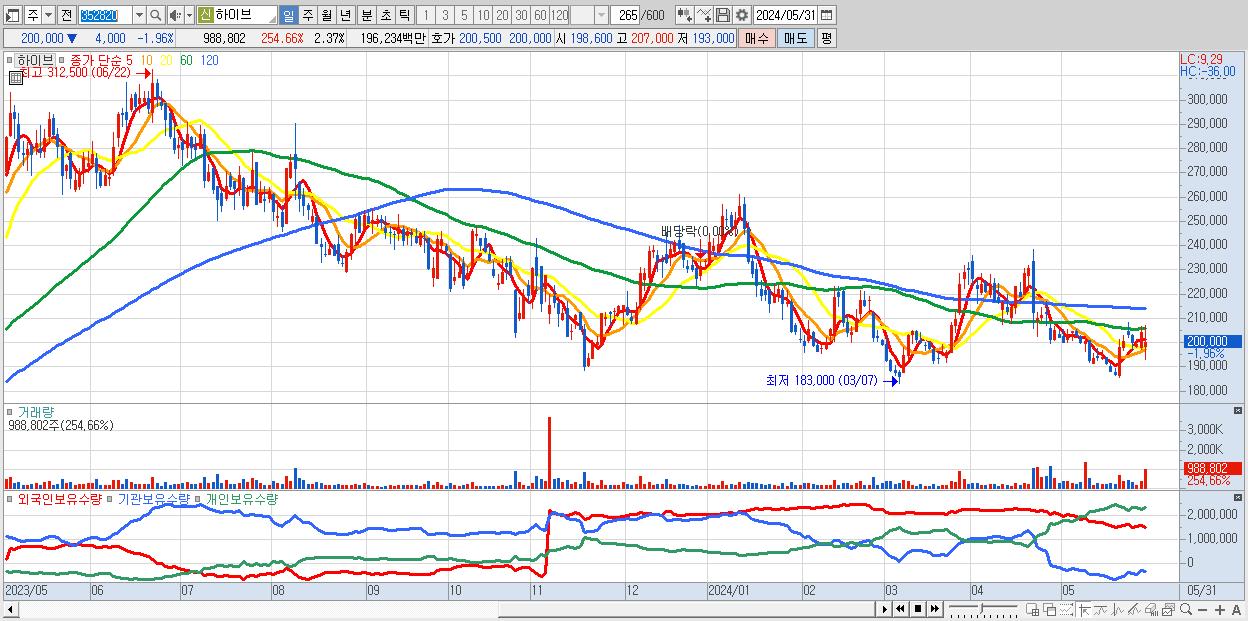Click the 매수 buy button
The image size is (1248, 621).
[757, 38]
